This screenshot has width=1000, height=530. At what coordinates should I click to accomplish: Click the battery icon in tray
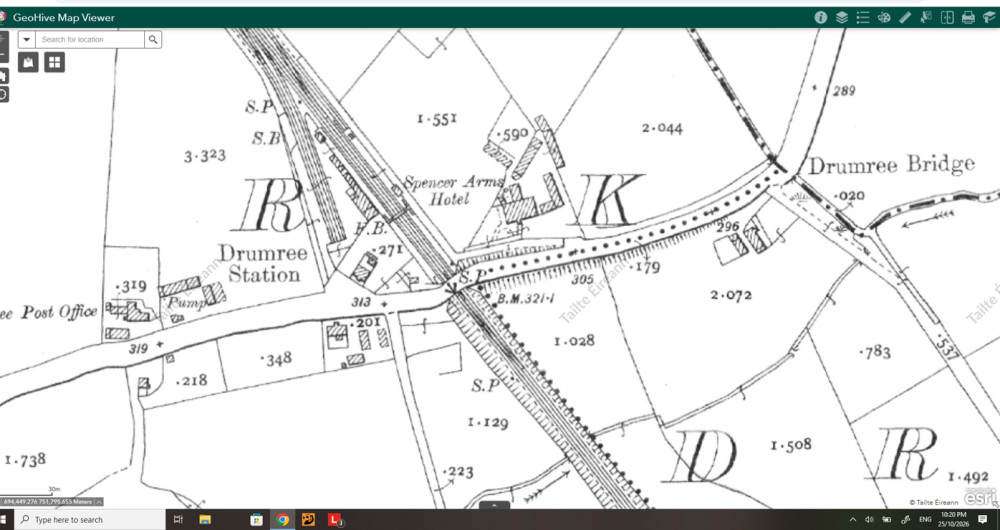[x=886, y=520]
